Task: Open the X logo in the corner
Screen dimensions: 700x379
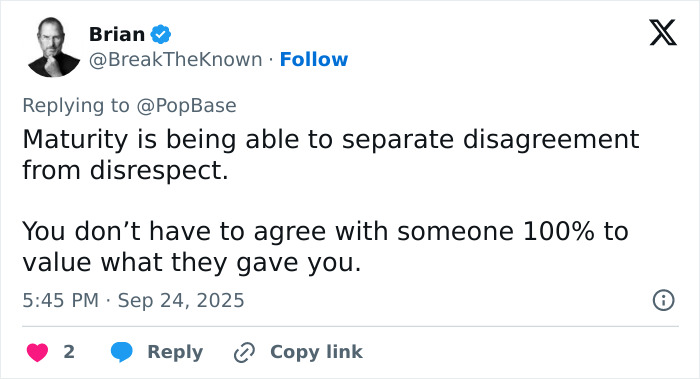Action: (x=663, y=33)
